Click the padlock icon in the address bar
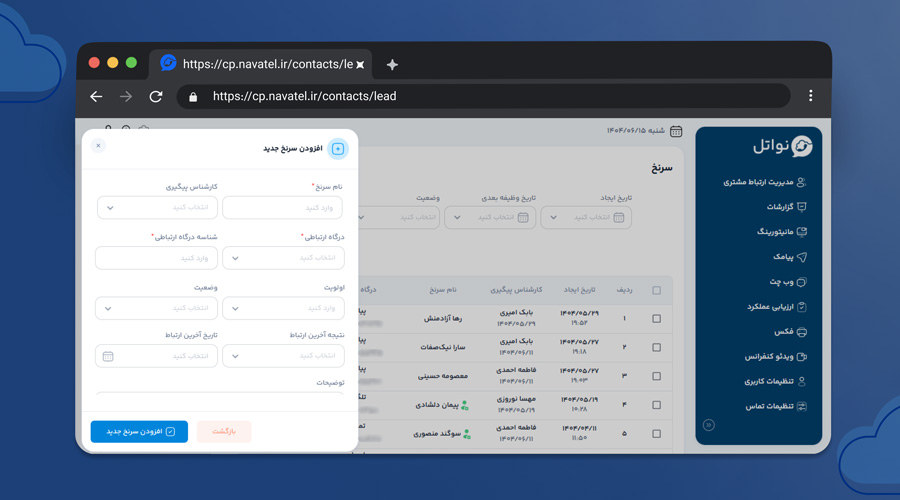 pos(193,97)
